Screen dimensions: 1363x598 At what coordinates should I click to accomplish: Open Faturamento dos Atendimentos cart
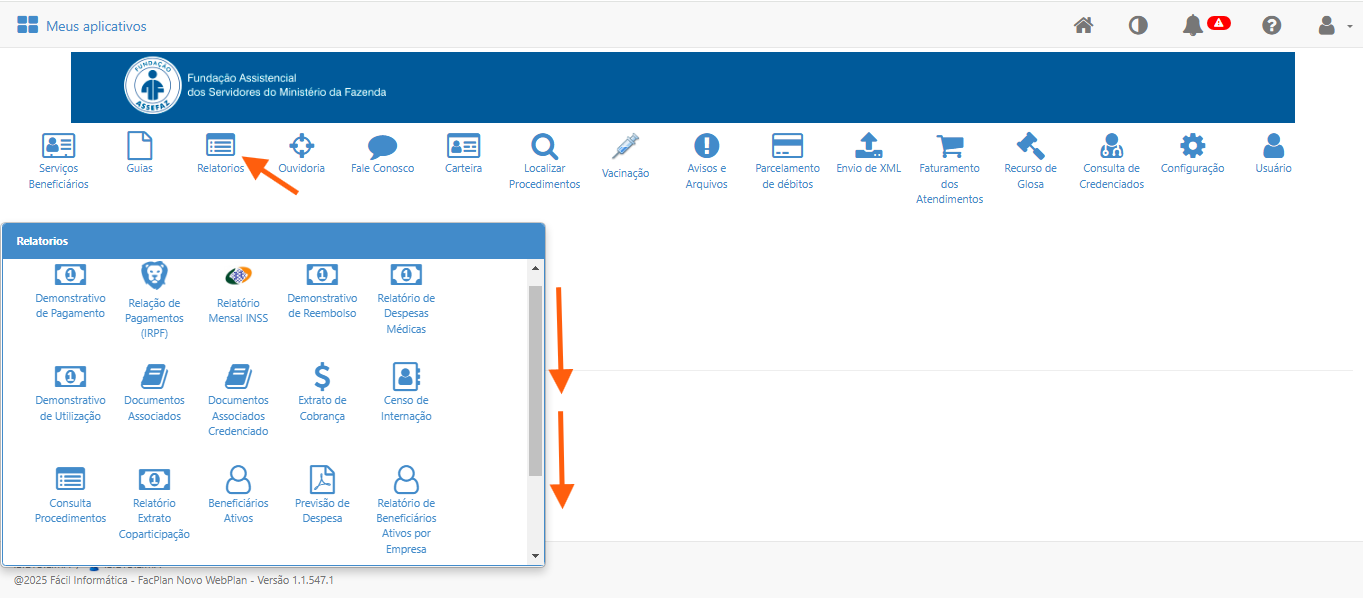tap(949, 168)
